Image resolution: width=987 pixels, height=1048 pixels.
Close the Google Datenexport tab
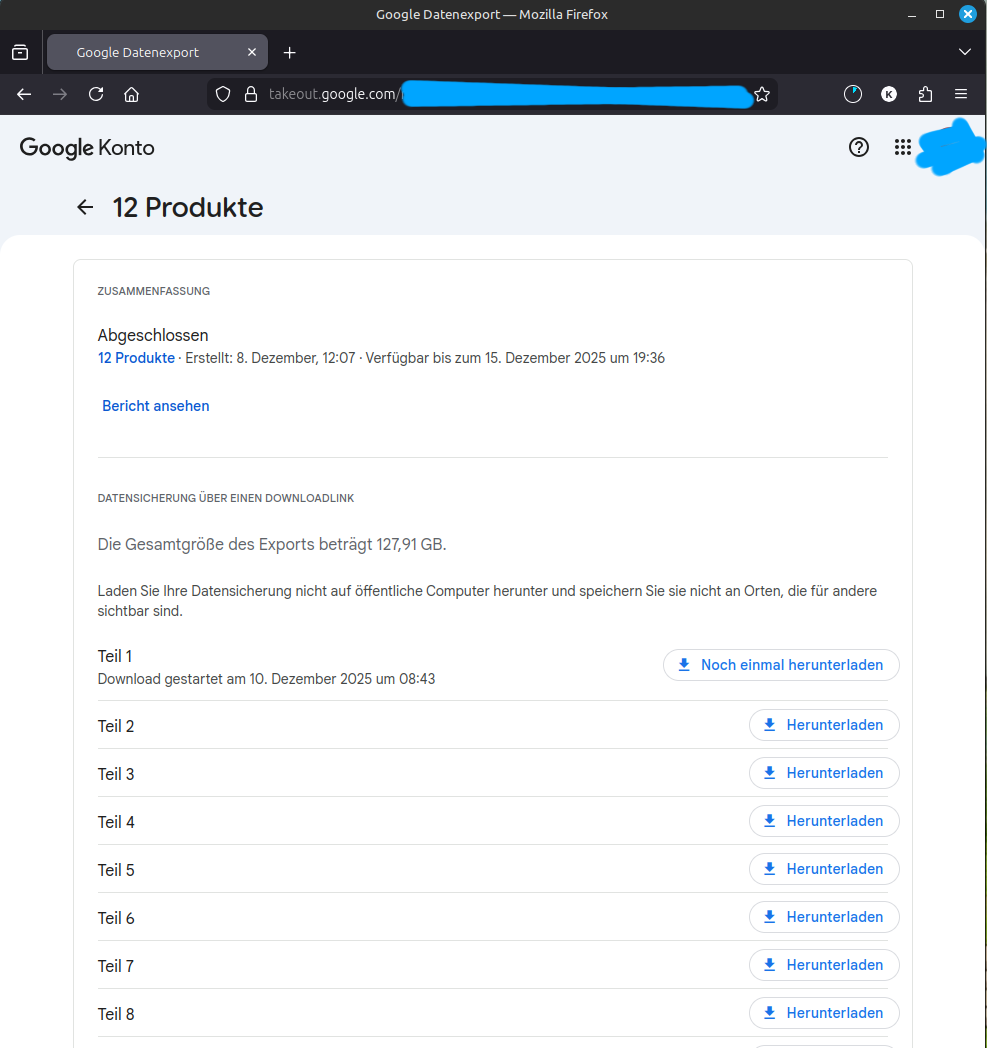tap(252, 52)
